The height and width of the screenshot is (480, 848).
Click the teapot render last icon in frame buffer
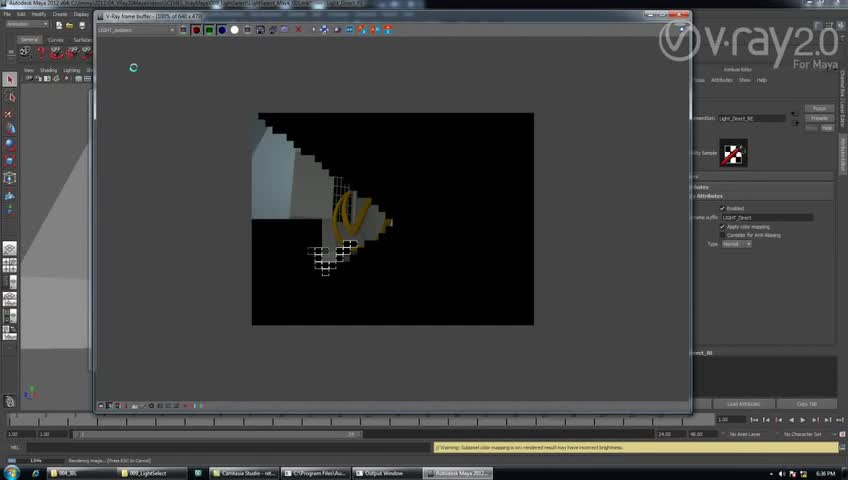coord(337,30)
